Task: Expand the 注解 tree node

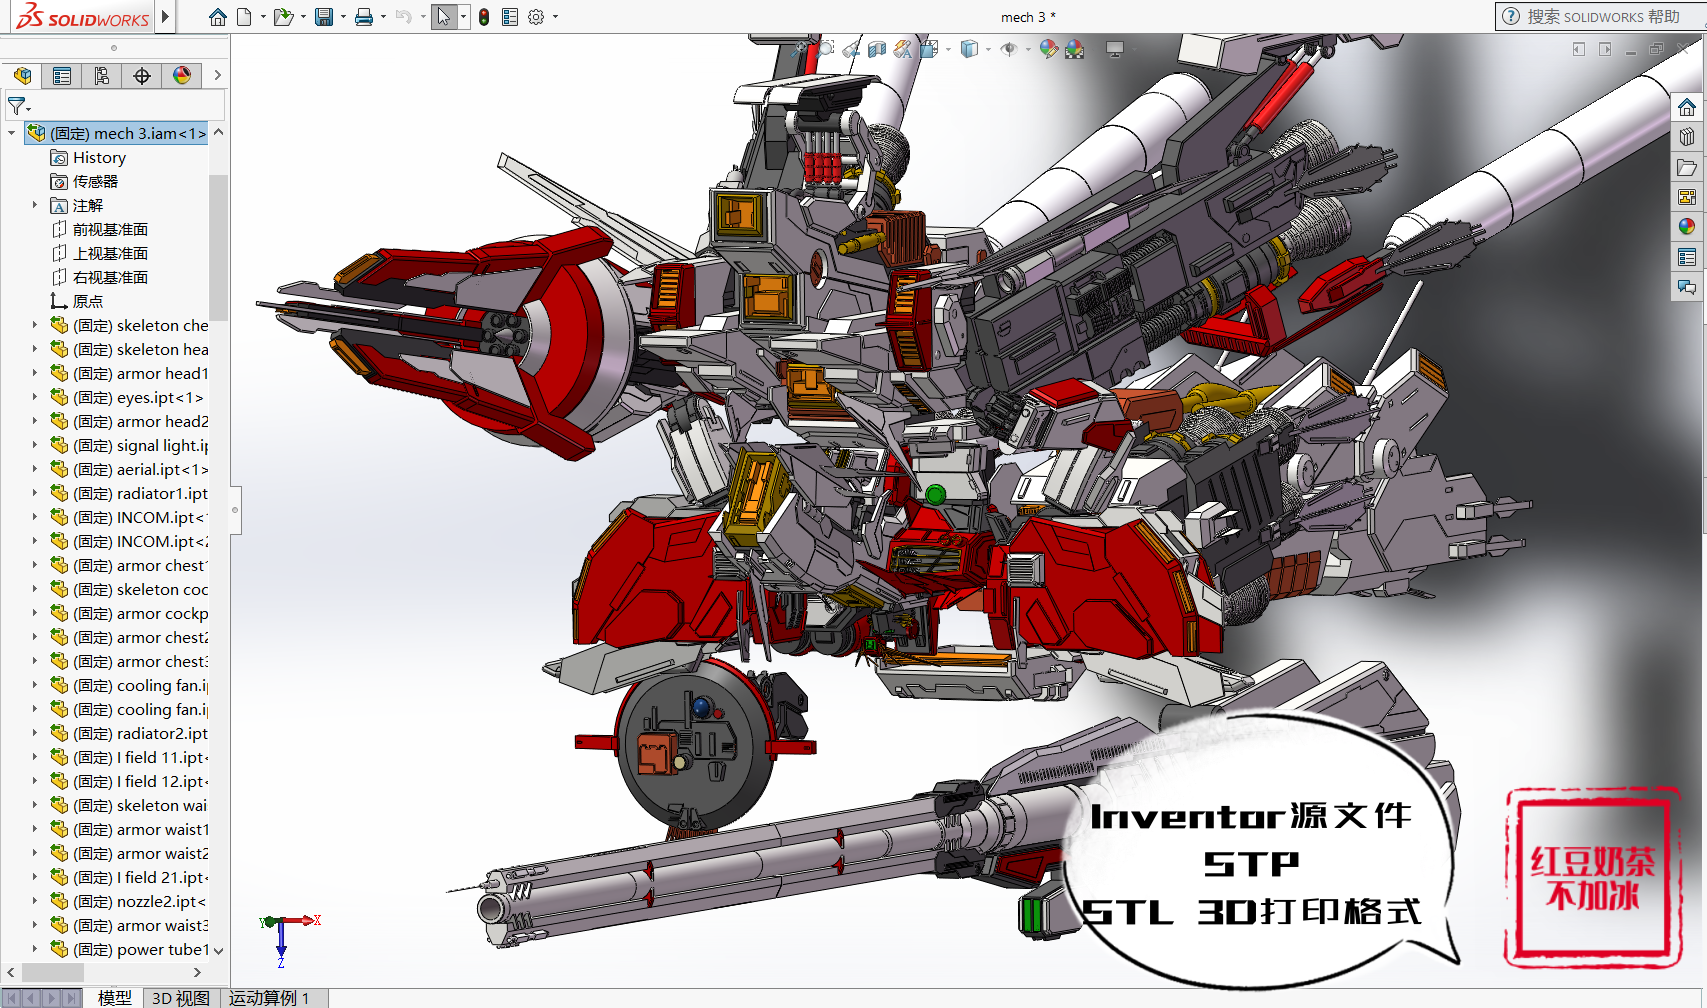Action: [x=36, y=205]
